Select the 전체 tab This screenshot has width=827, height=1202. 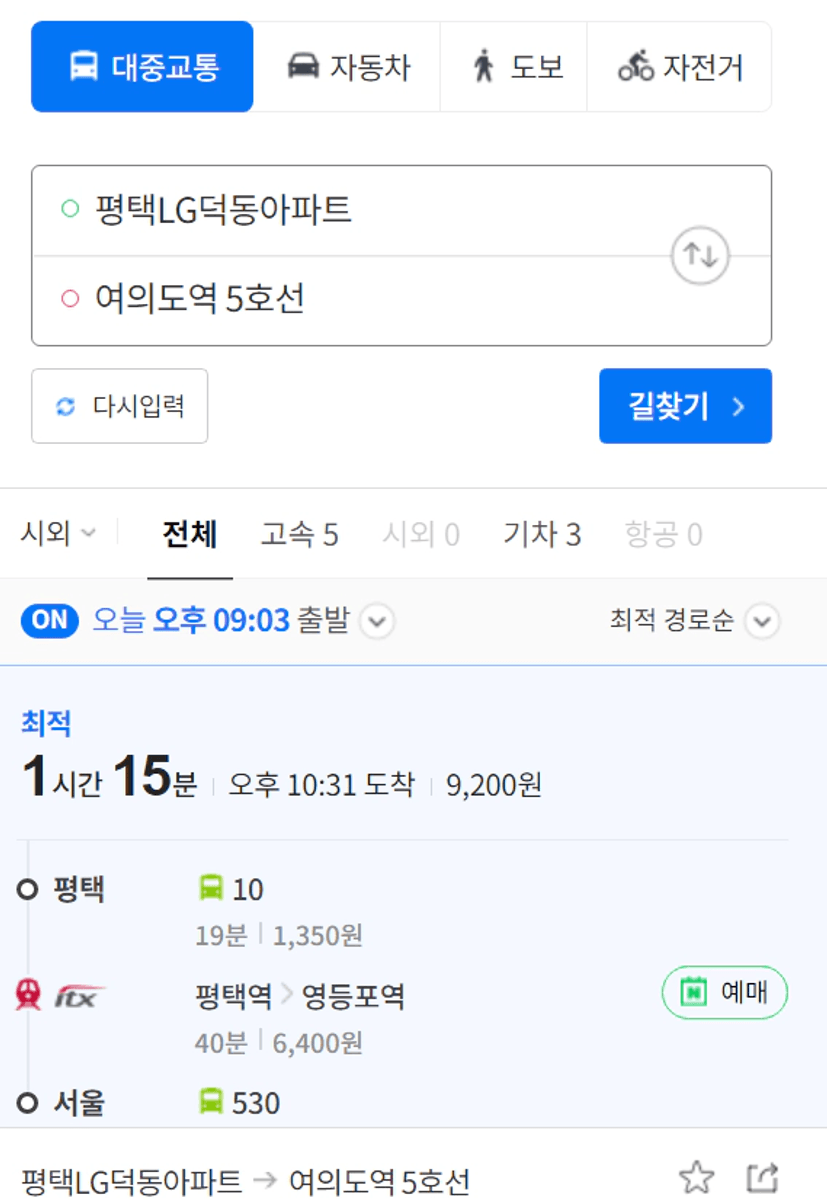click(x=190, y=535)
